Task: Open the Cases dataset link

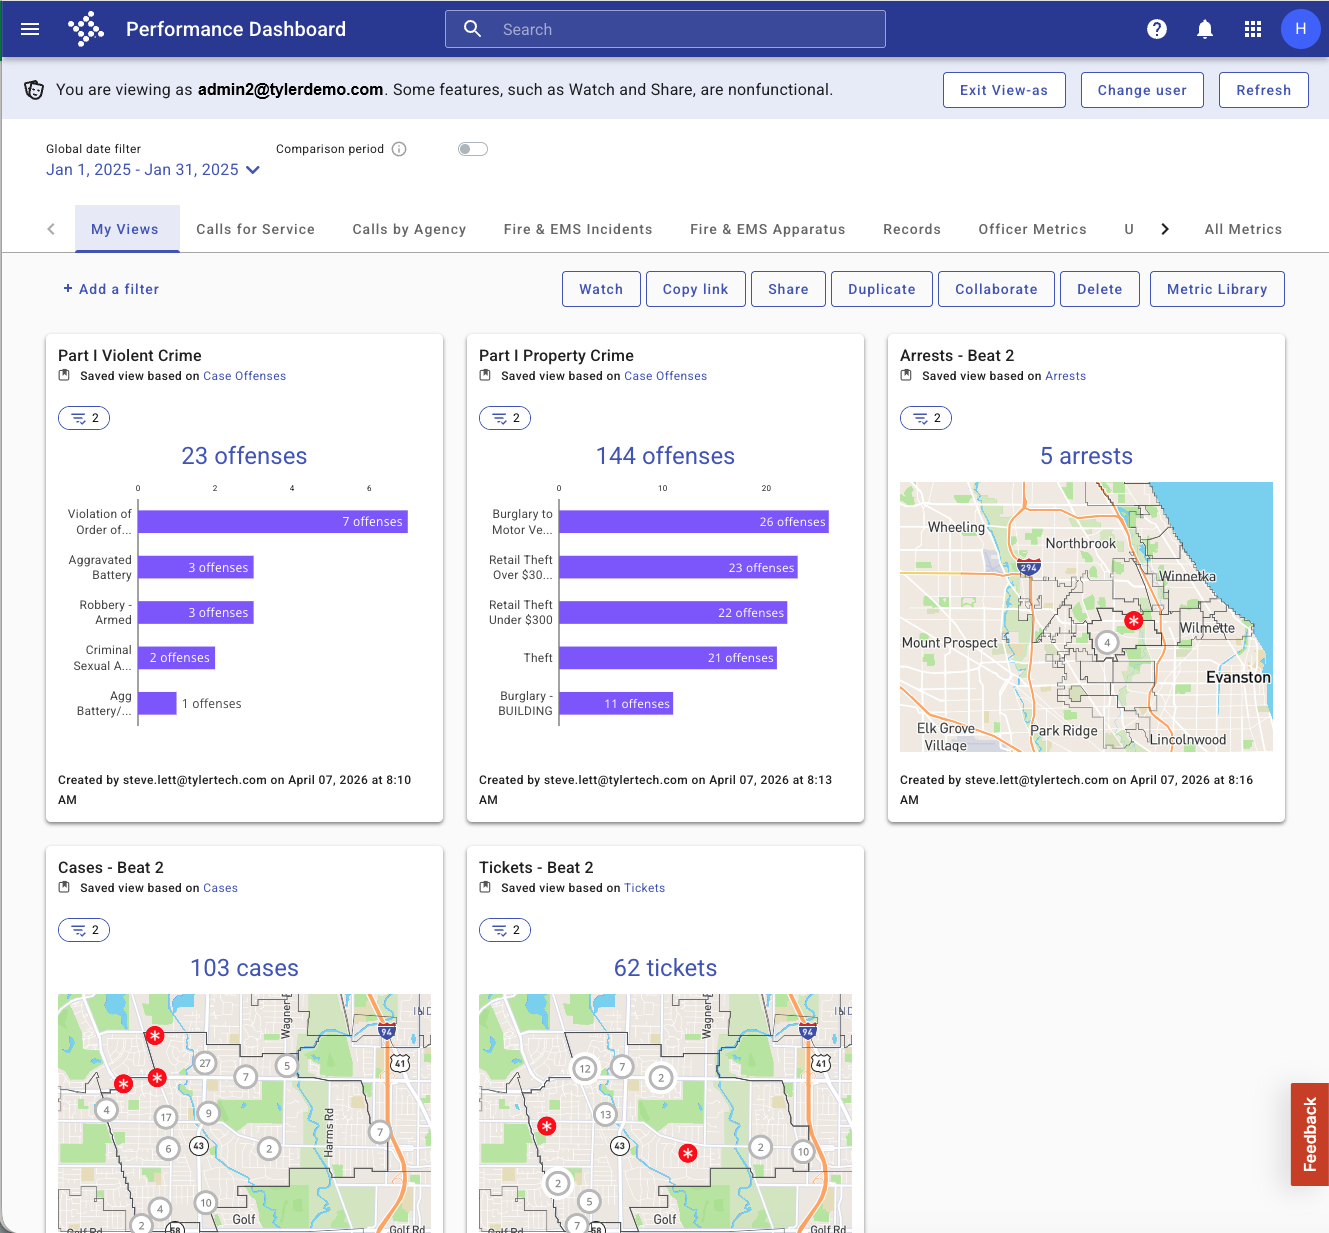Action: 220,888
